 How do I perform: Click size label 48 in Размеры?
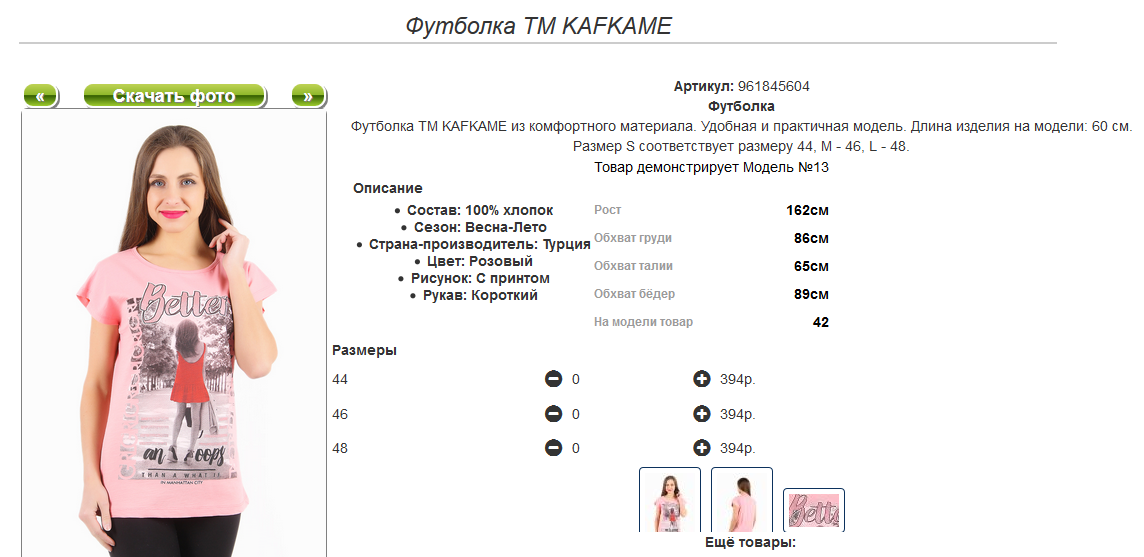340,448
